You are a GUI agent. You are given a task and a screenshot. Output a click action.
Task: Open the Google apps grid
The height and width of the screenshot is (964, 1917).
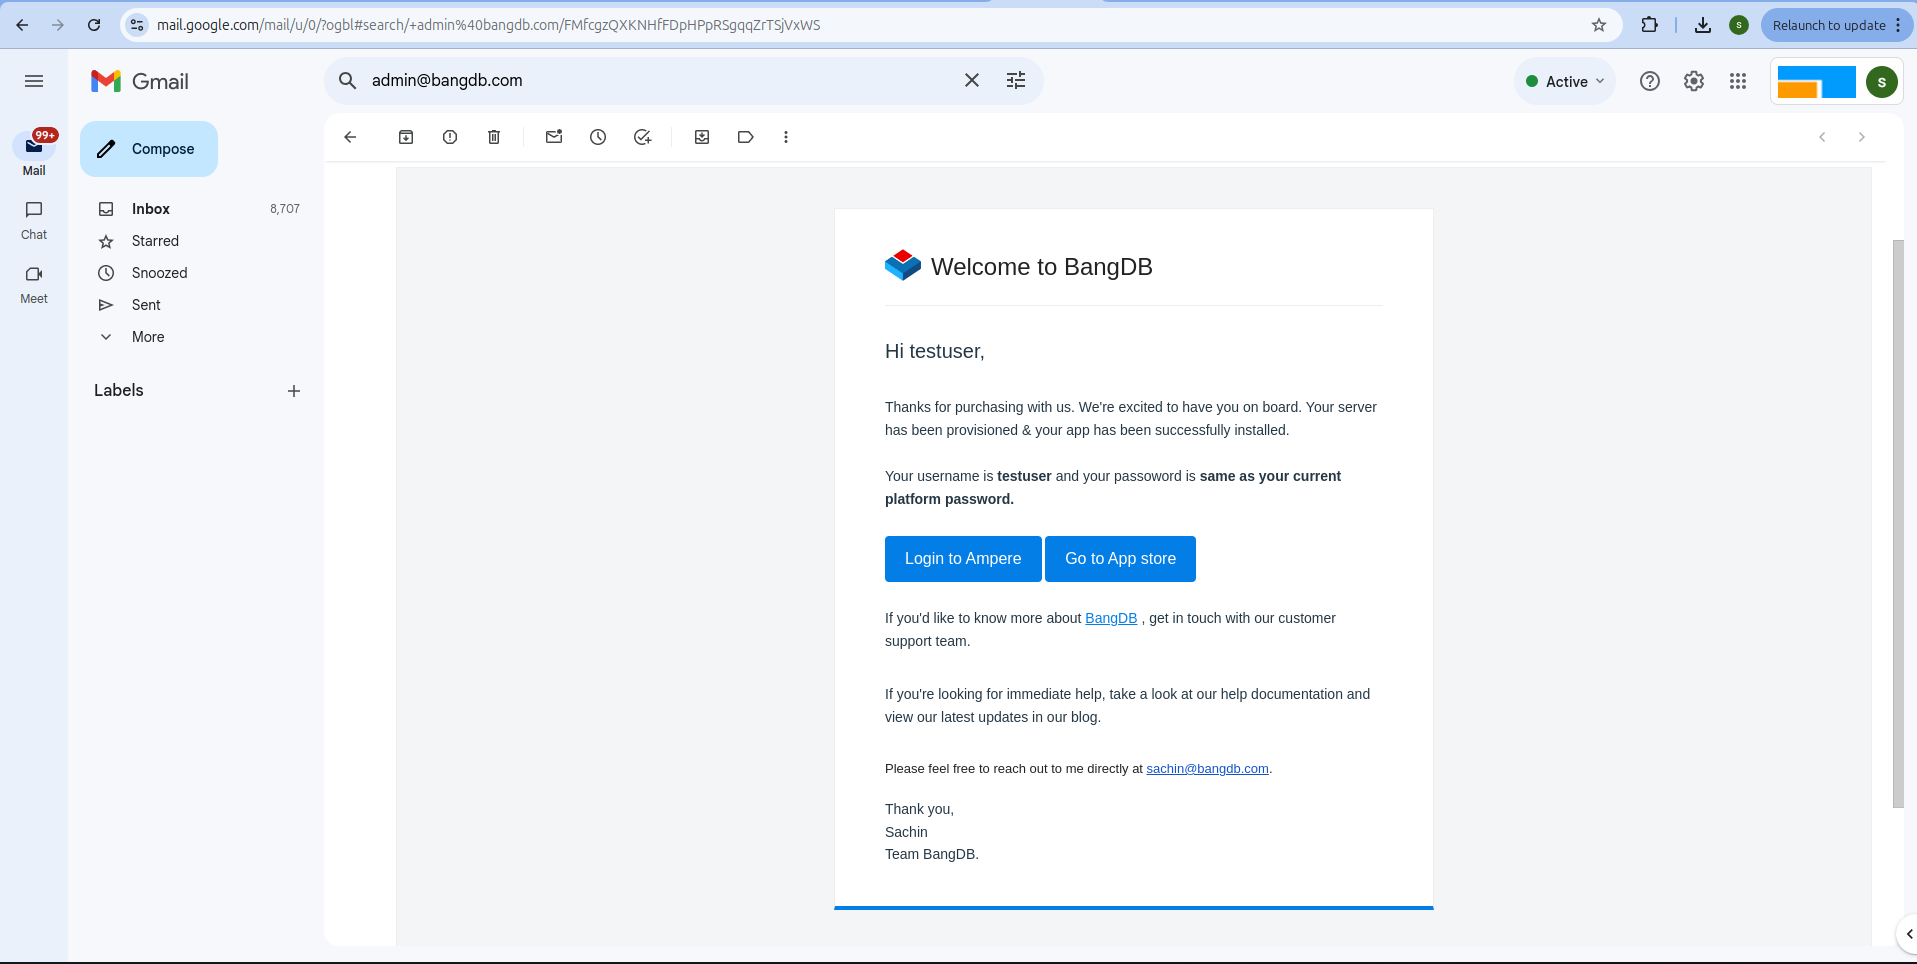tap(1738, 82)
